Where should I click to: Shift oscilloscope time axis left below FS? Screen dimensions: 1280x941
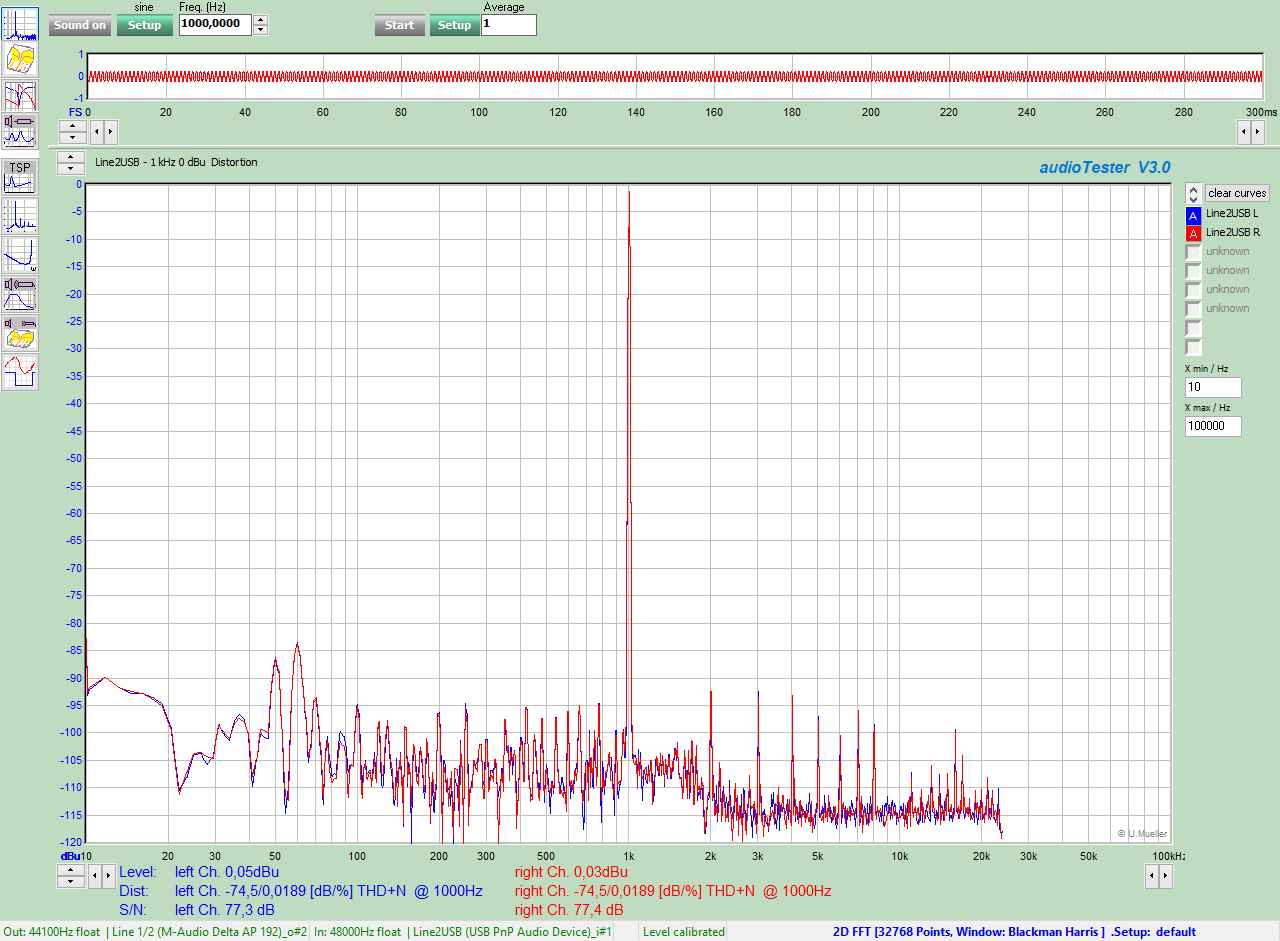(x=97, y=131)
